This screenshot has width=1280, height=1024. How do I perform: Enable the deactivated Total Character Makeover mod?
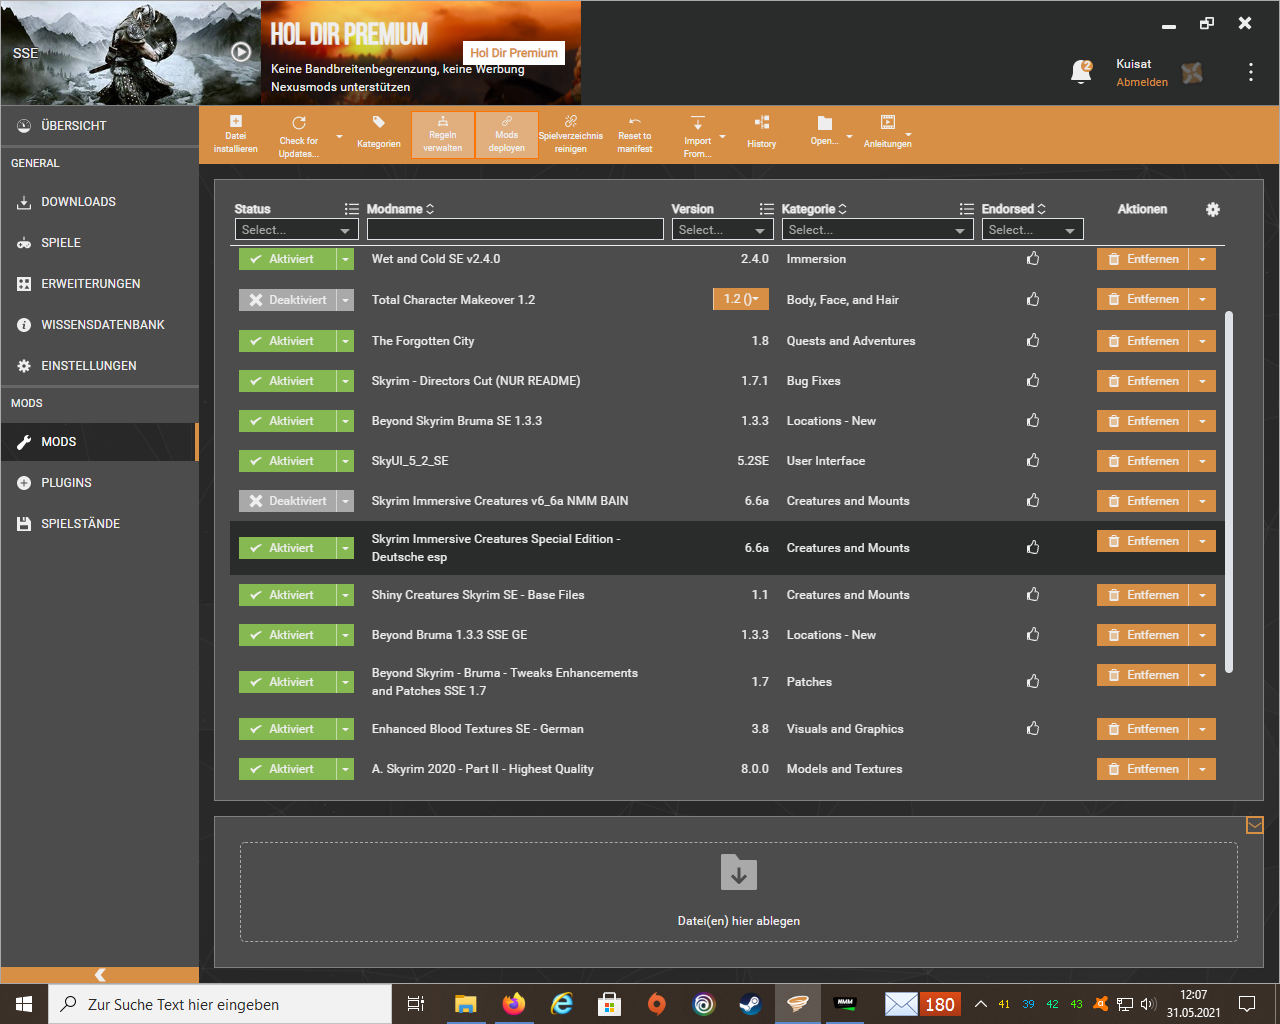coord(287,300)
